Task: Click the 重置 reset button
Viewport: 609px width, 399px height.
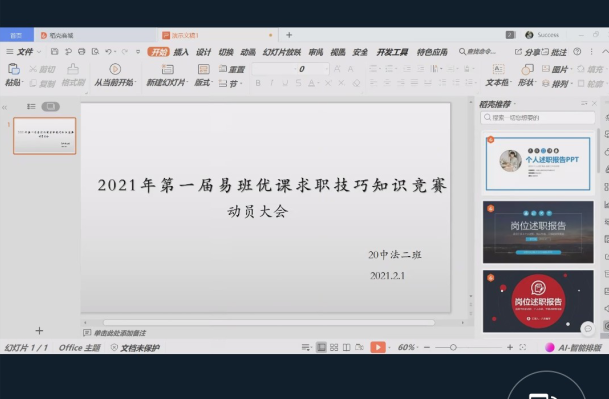Action: [x=232, y=69]
